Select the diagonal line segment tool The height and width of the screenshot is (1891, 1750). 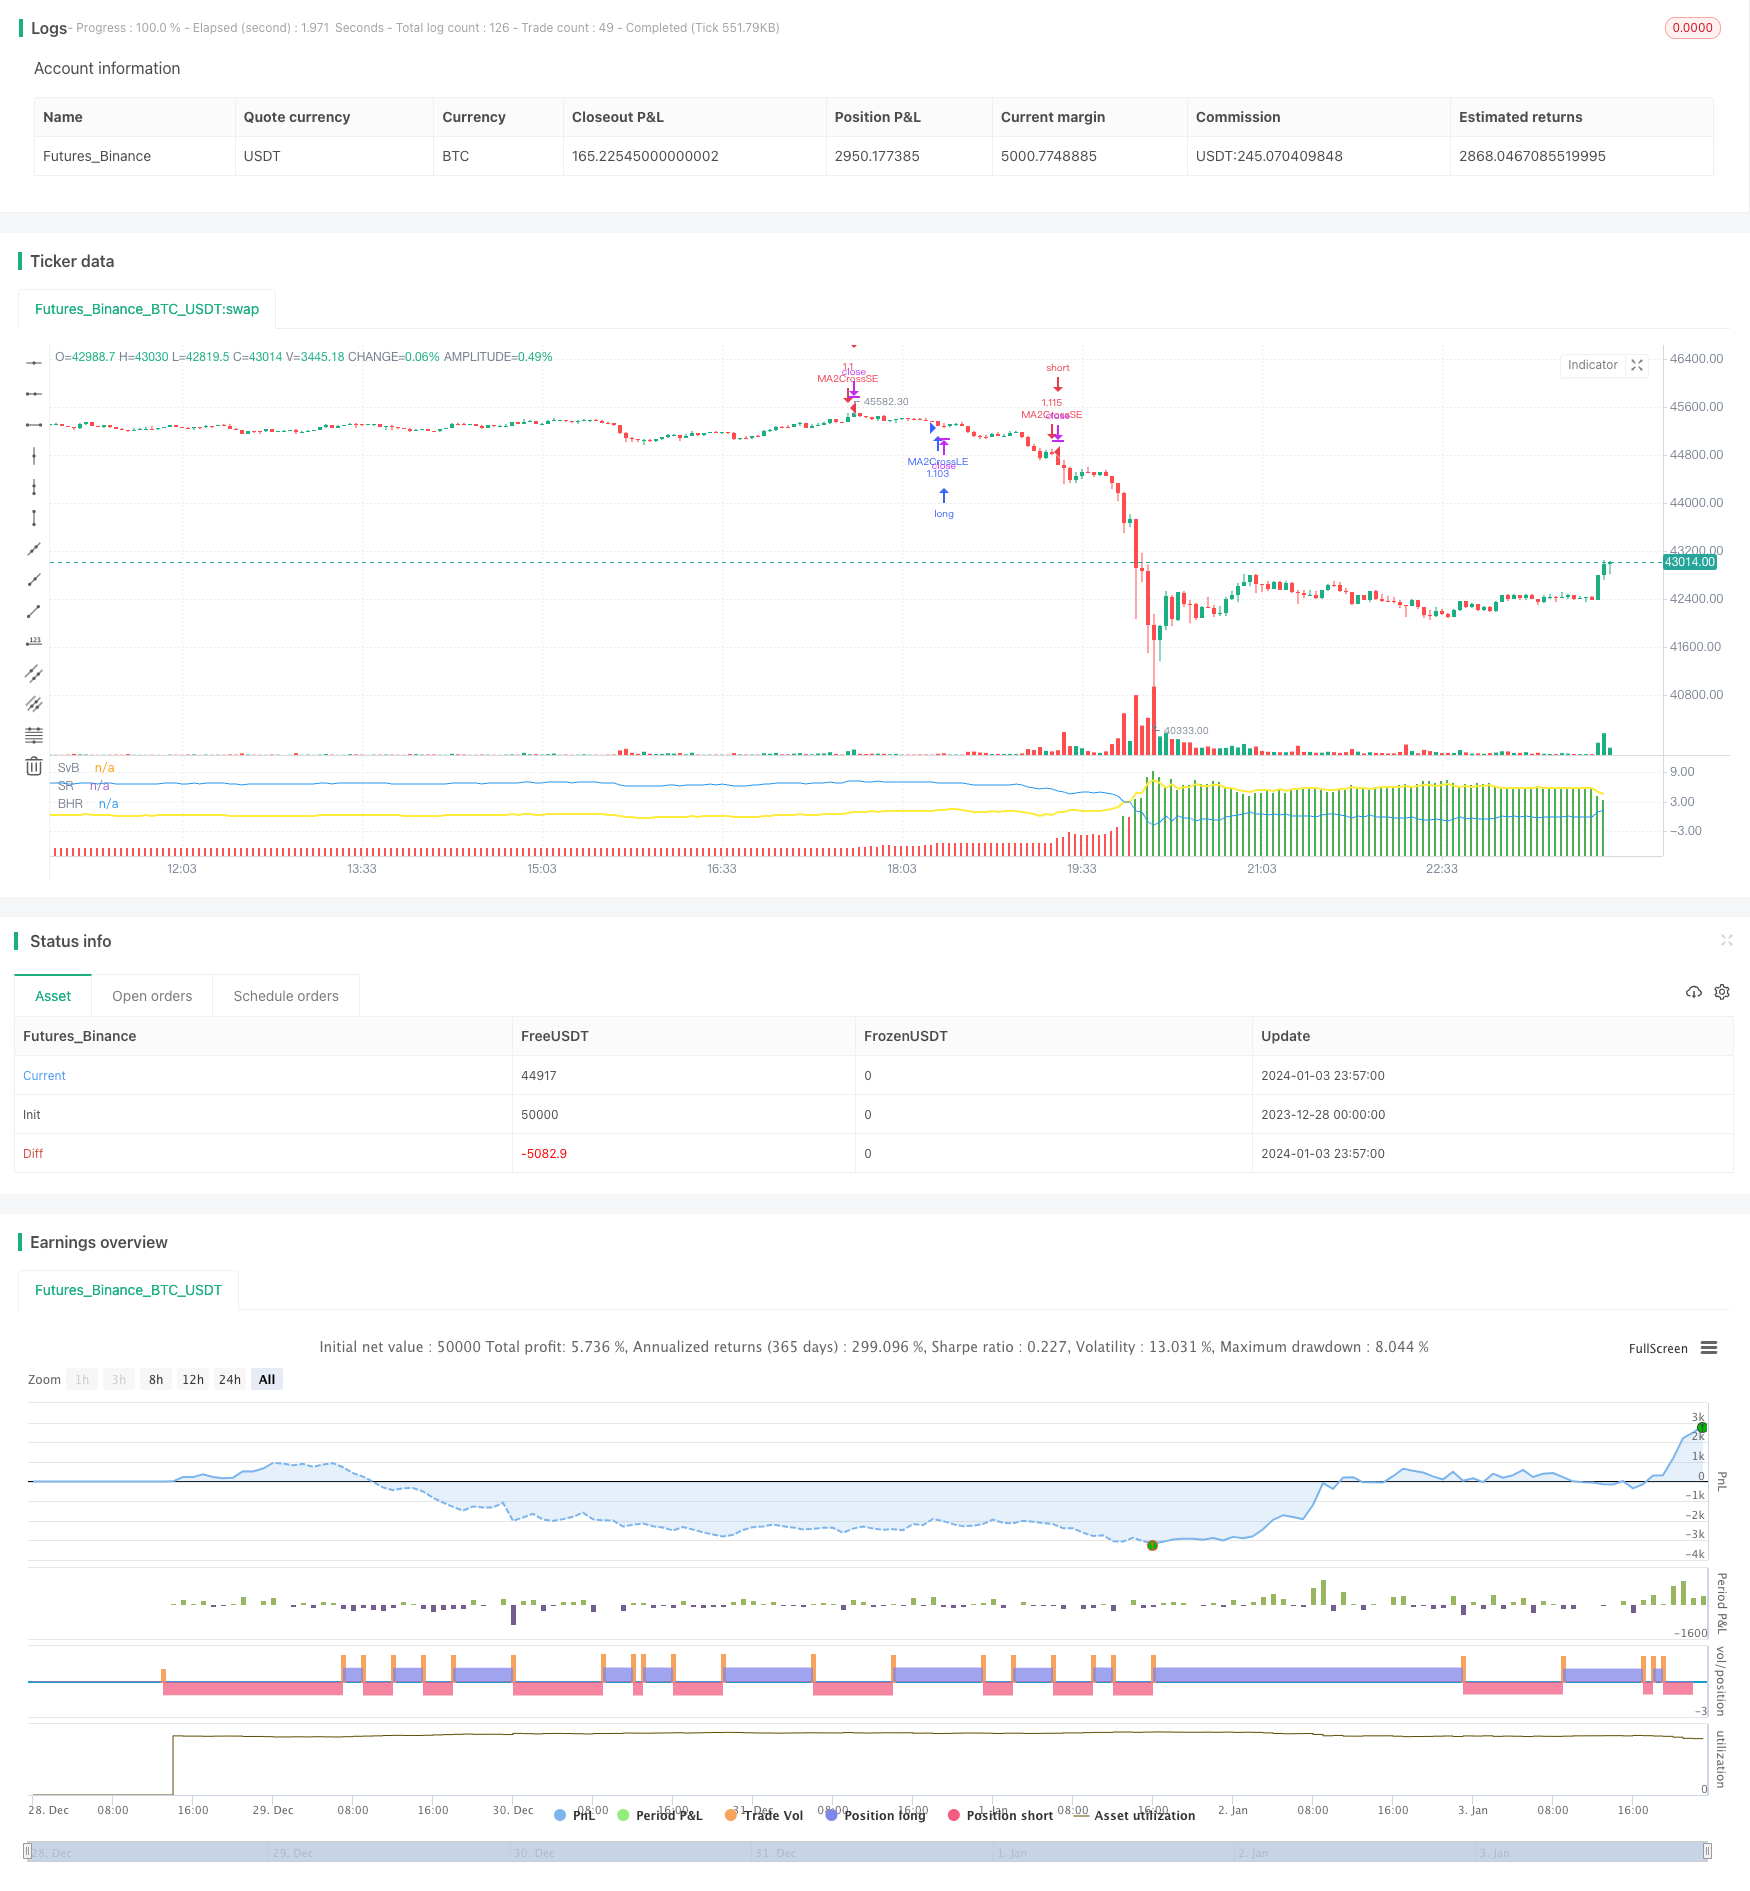[x=34, y=611]
